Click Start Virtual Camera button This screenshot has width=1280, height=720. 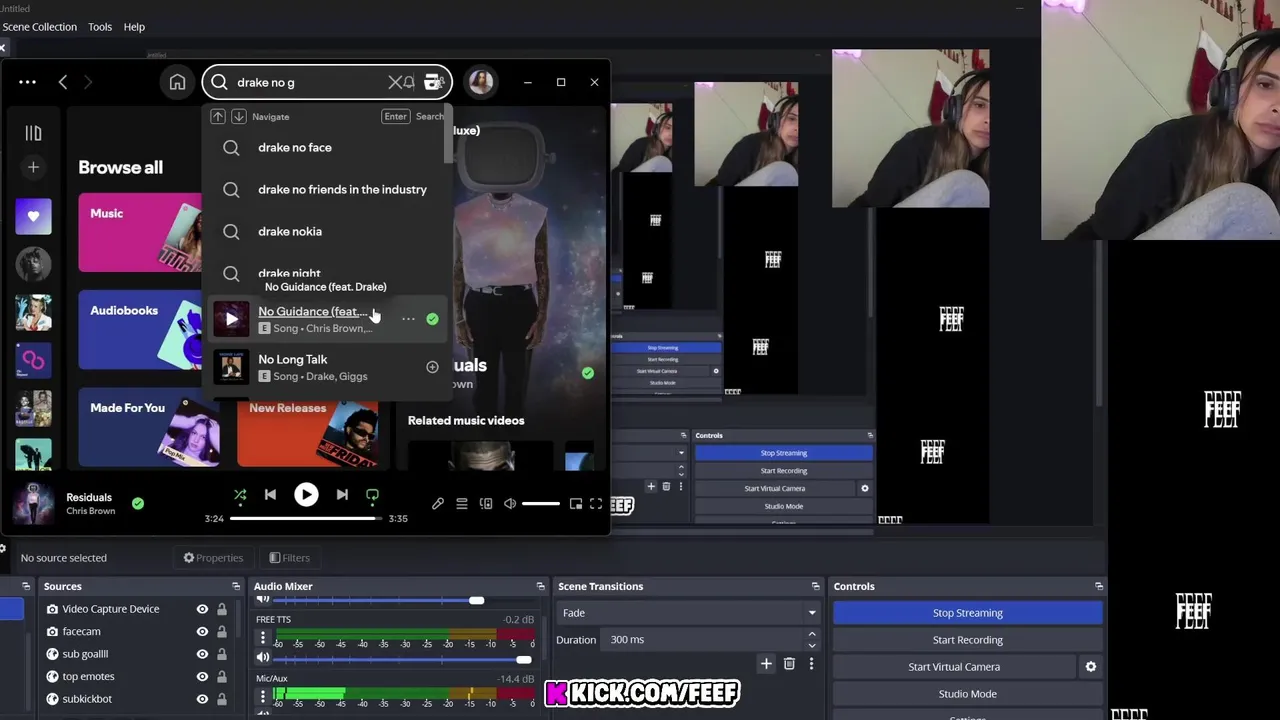[x=954, y=667]
